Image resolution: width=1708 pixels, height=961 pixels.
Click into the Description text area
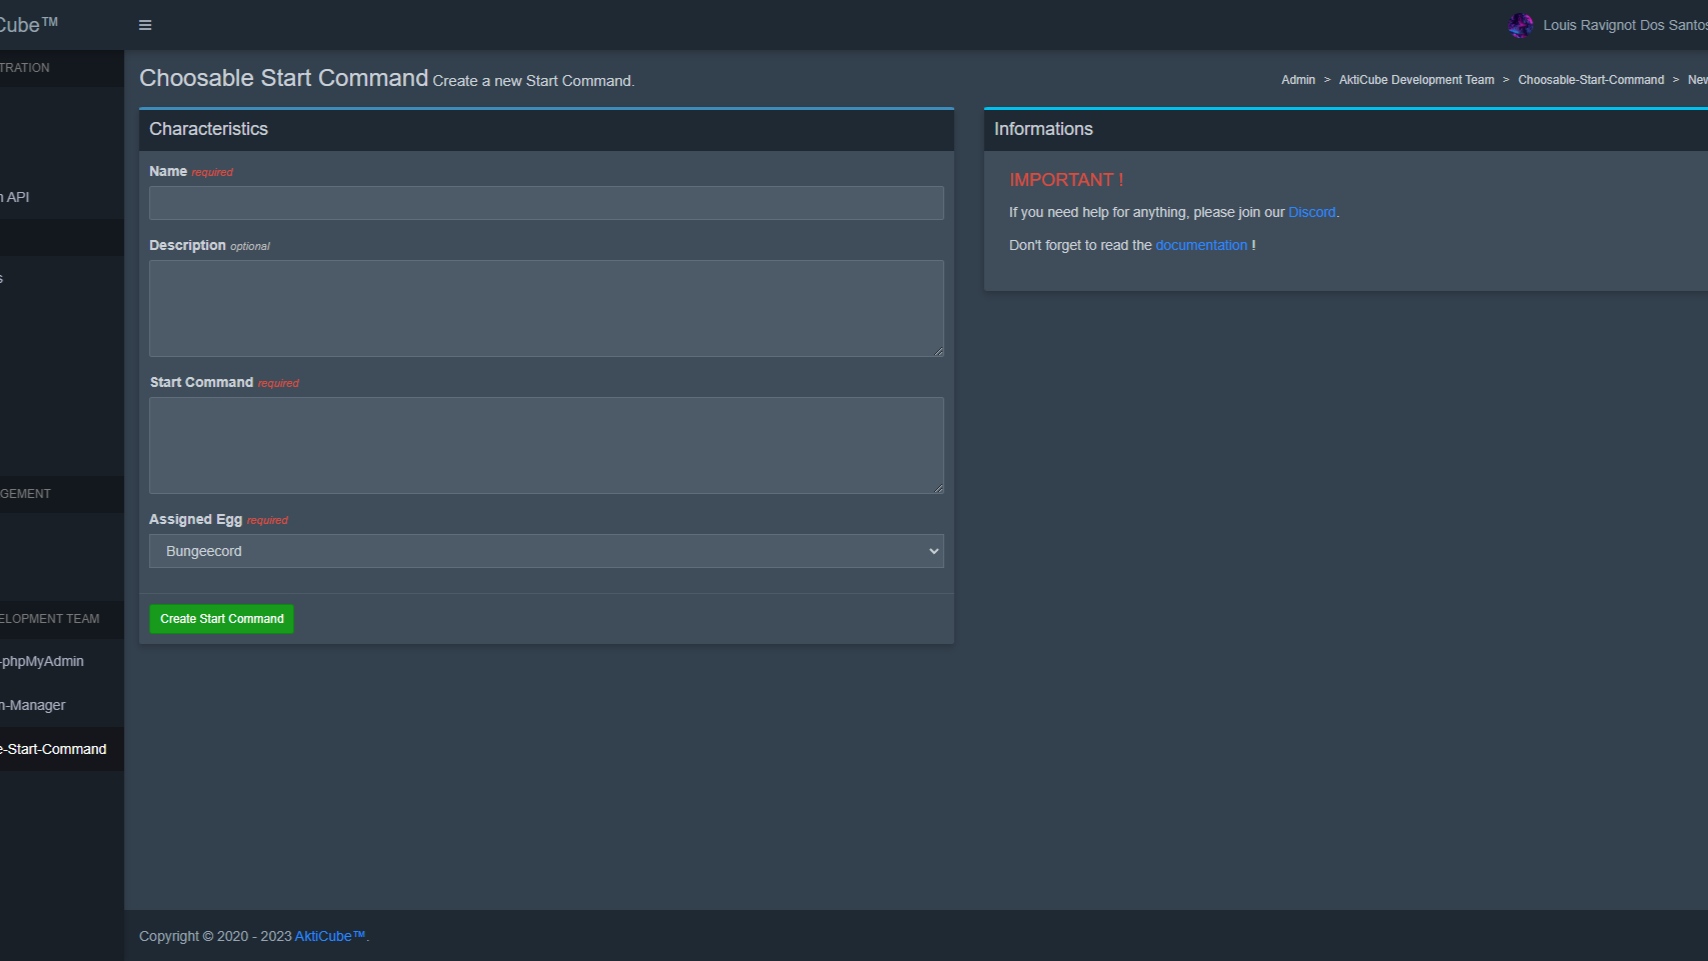coord(546,308)
